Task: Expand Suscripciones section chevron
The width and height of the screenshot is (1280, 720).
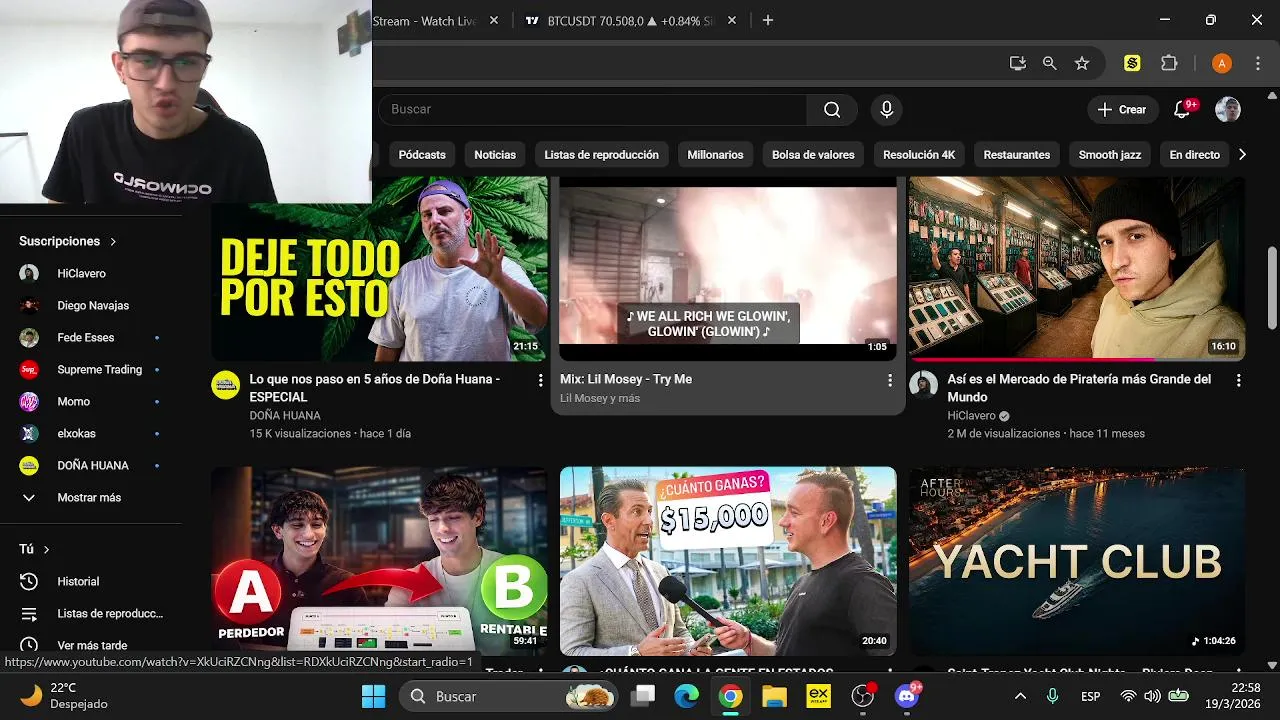Action: tap(113, 241)
